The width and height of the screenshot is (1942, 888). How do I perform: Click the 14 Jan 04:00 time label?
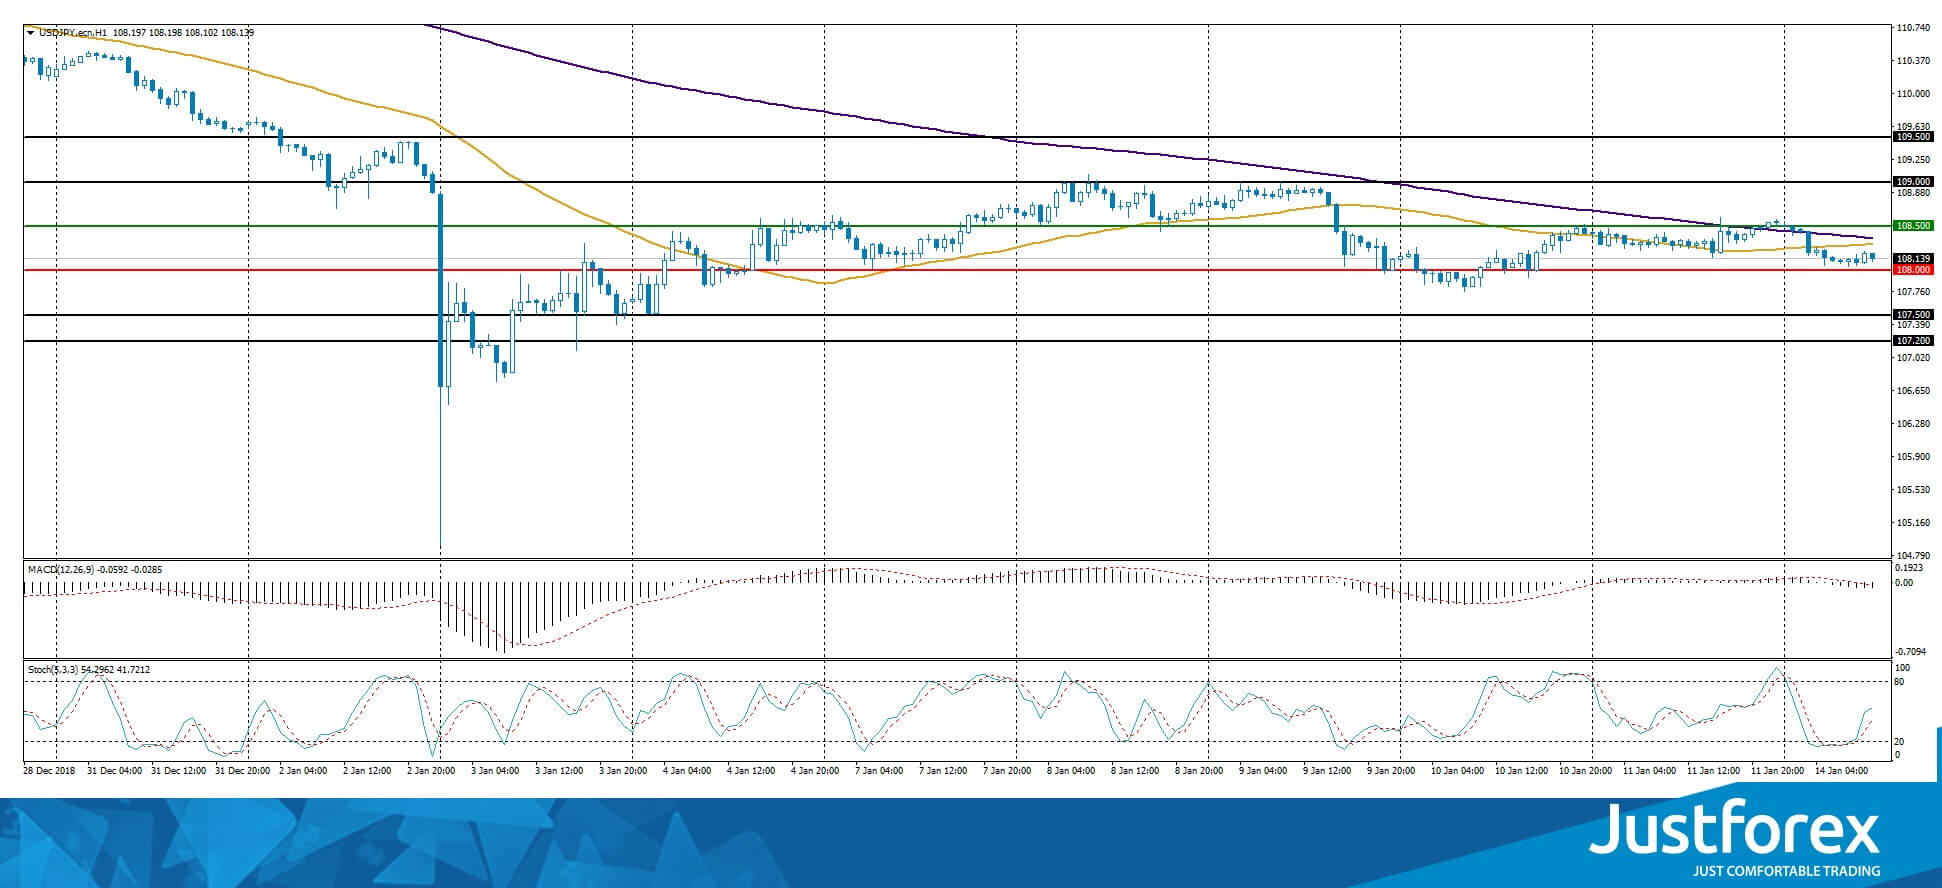click(x=1842, y=771)
